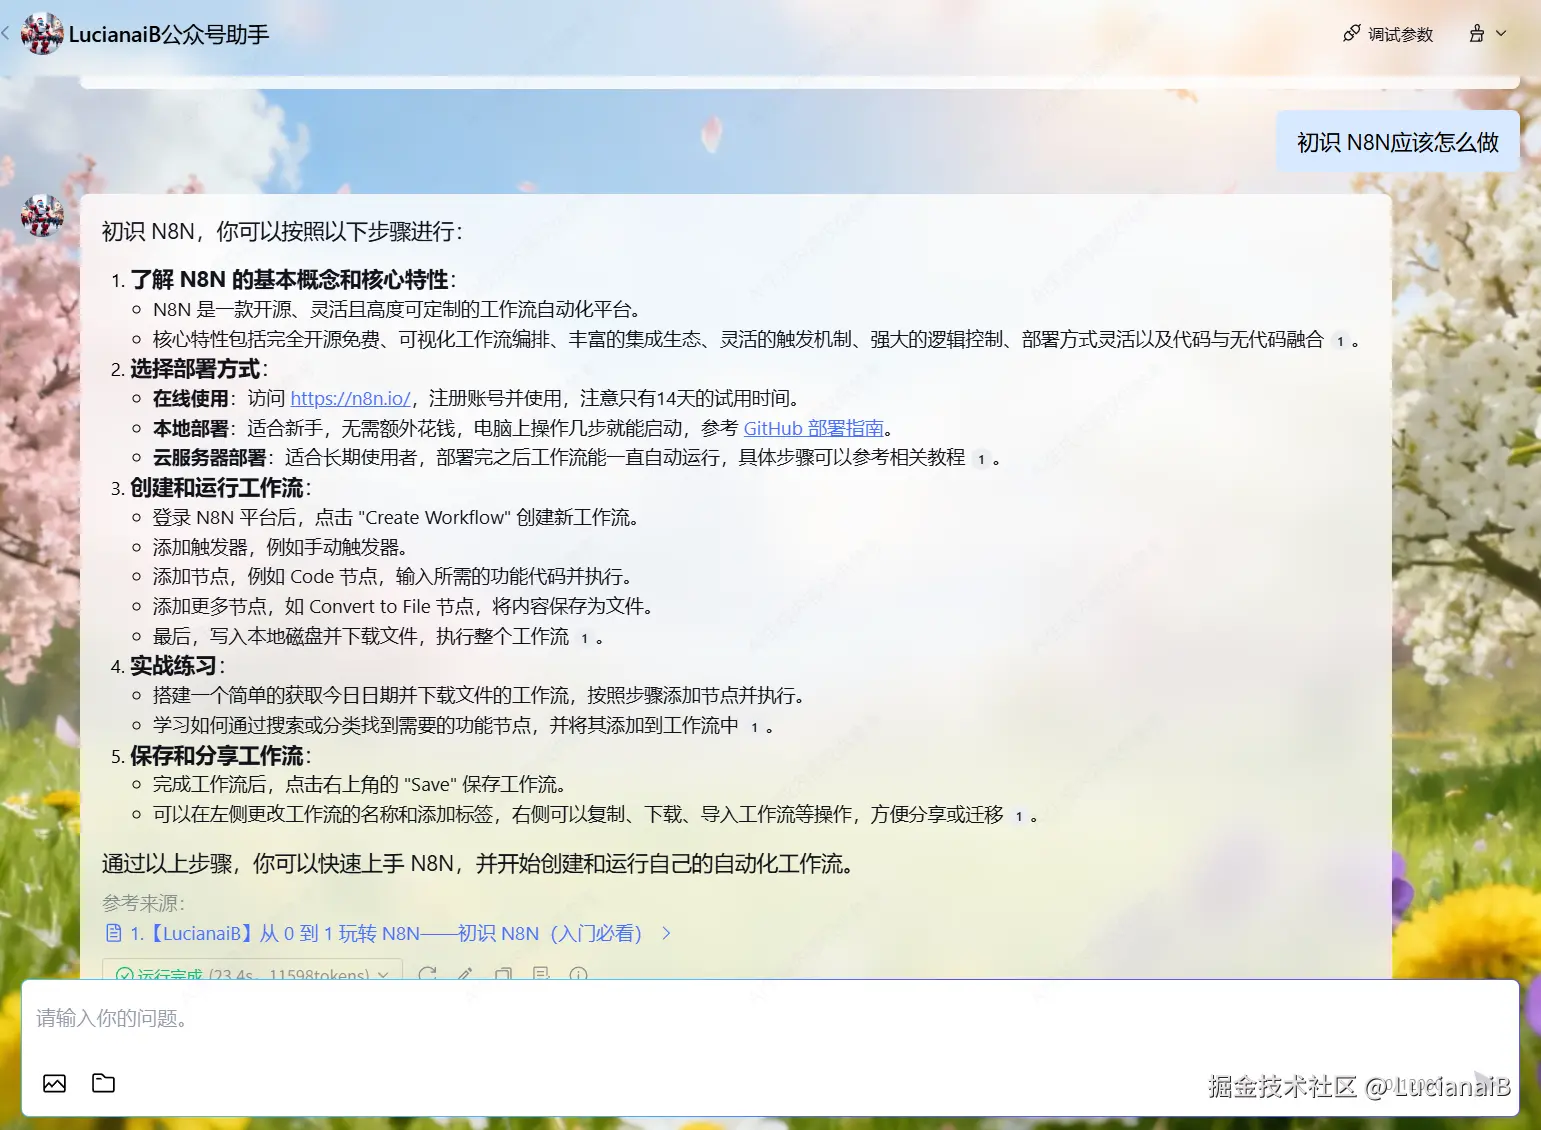Click the pencil edit icon below the reply

click(x=465, y=975)
